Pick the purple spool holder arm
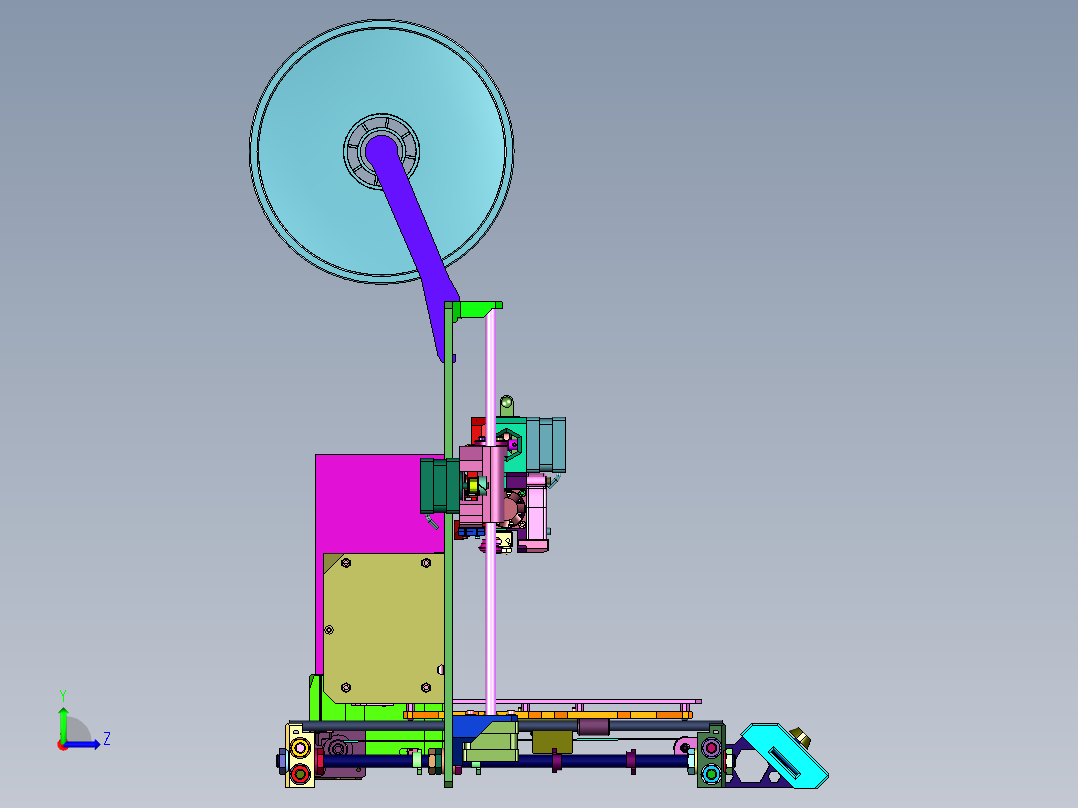Image resolution: width=1078 pixels, height=808 pixels. click(x=417, y=241)
